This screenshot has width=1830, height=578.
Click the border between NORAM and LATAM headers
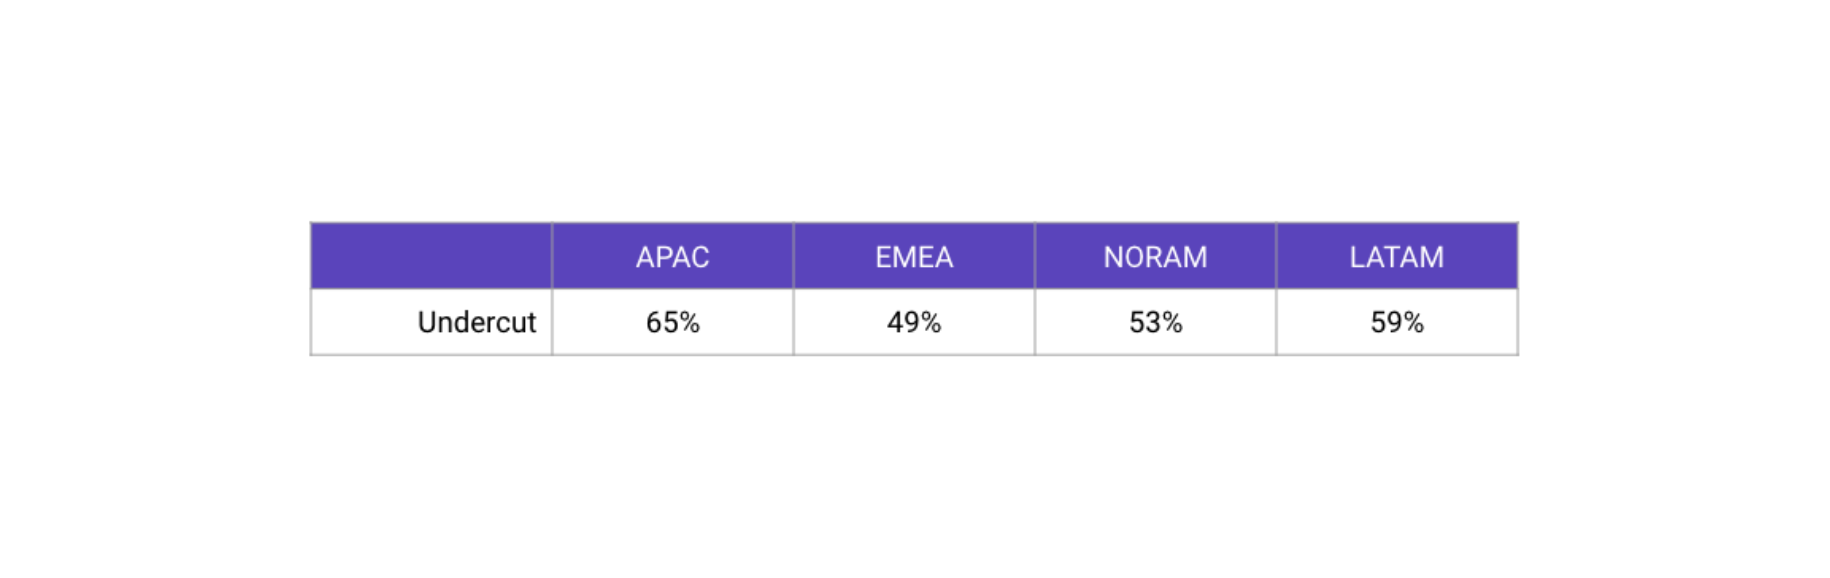pyautogui.click(x=1277, y=257)
